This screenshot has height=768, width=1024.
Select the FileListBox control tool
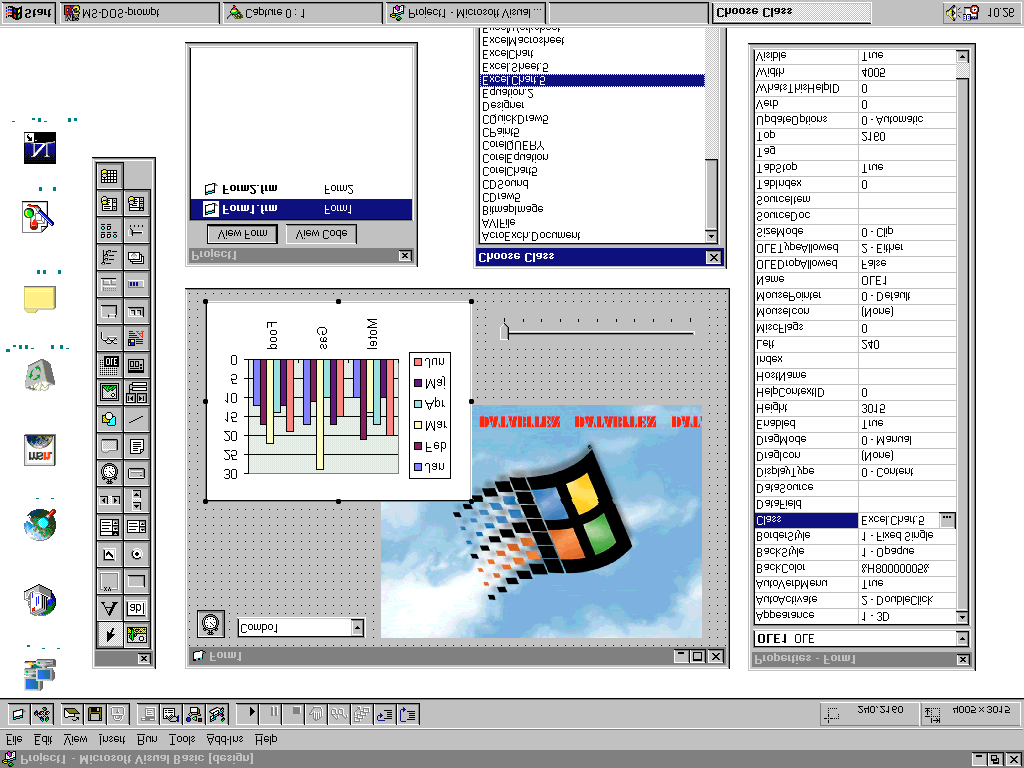(x=136, y=446)
